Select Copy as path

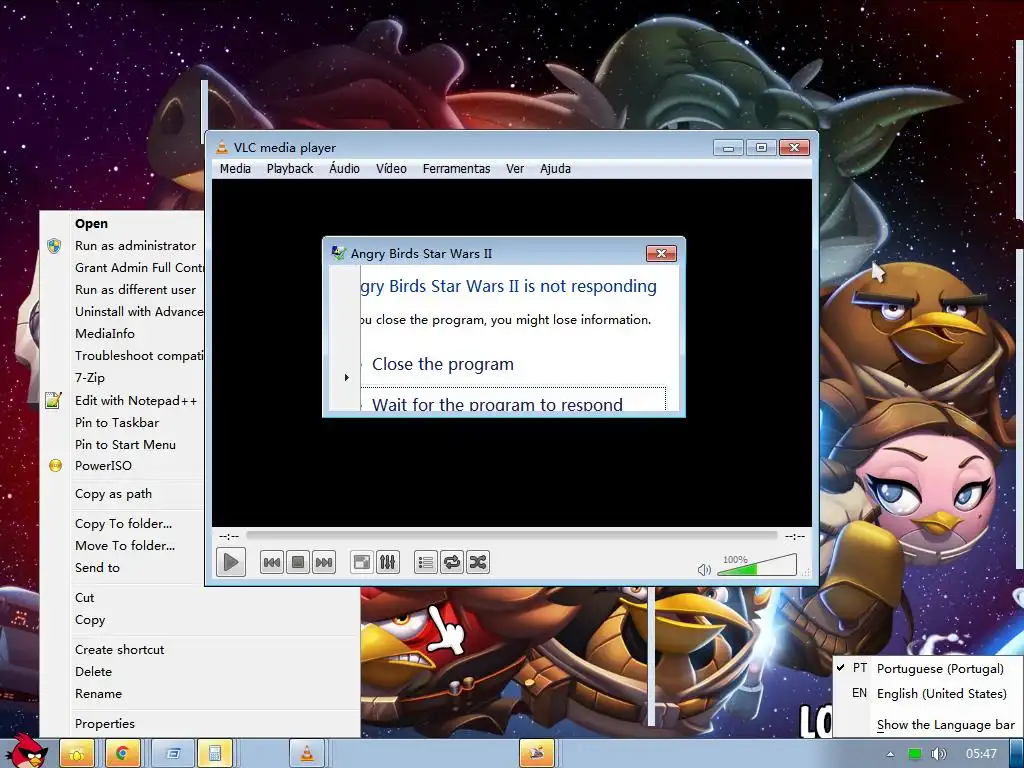(113, 494)
